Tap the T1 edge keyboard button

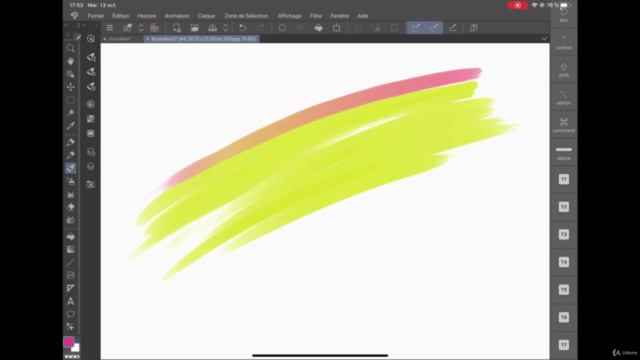coord(564,179)
